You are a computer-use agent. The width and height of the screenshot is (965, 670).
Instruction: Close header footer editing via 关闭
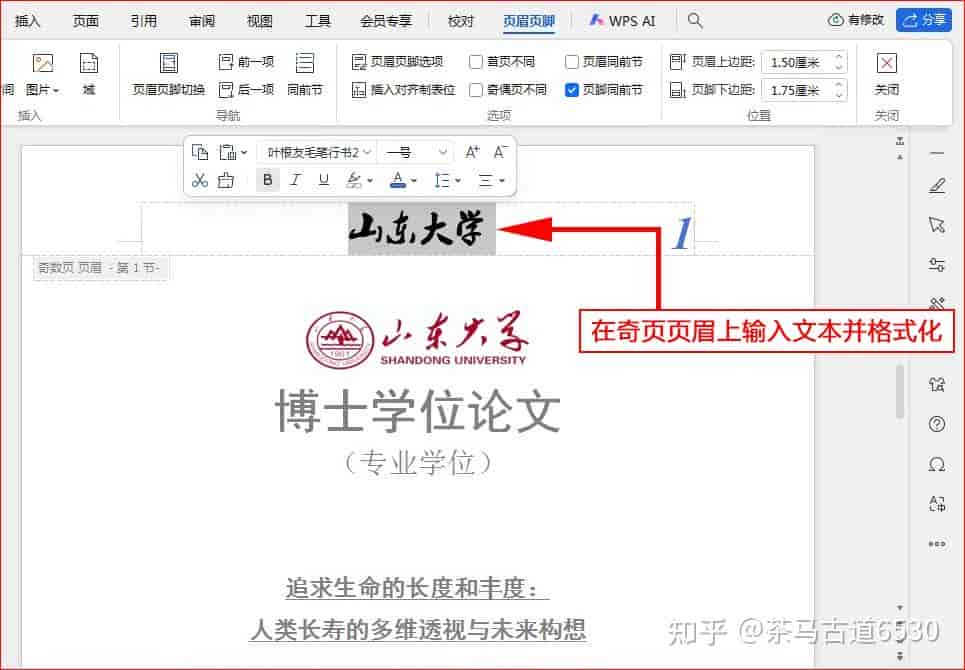886,74
